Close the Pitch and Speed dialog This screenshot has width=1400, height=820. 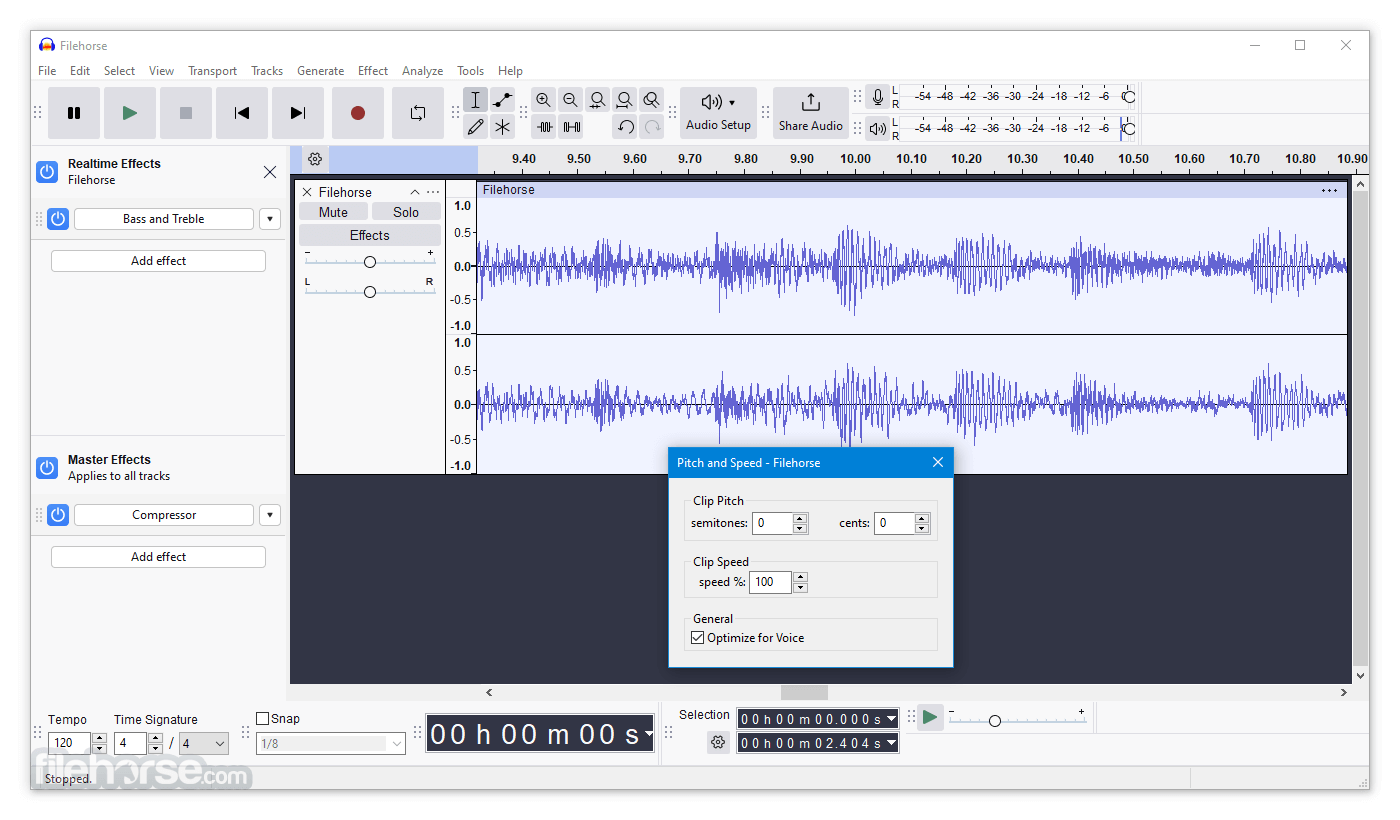pyautogui.click(x=938, y=462)
